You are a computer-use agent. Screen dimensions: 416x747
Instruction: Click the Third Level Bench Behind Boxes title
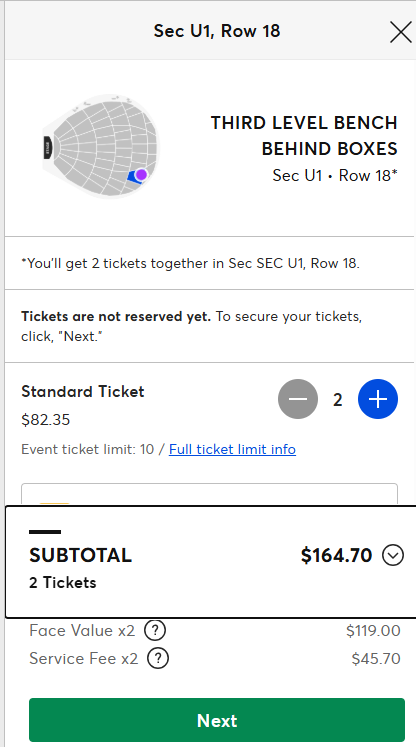click(x=304, y=136)
